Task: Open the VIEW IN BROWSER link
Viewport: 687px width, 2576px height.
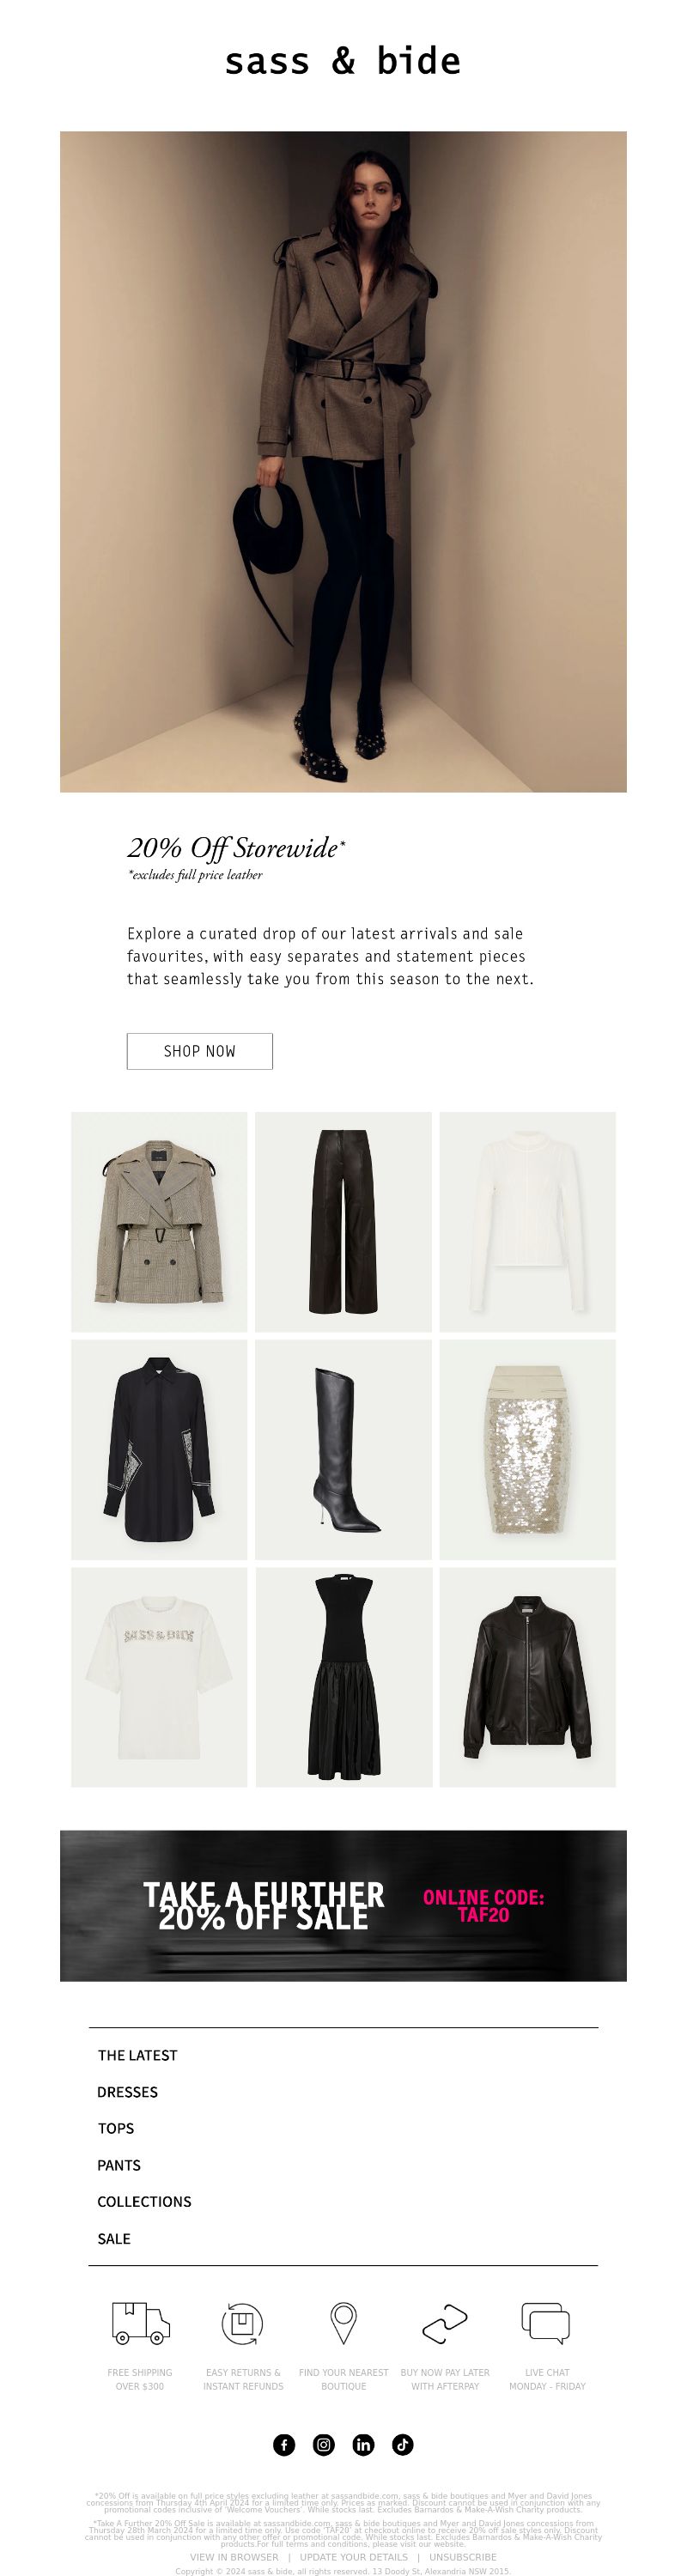Action: click(234, 2557)
